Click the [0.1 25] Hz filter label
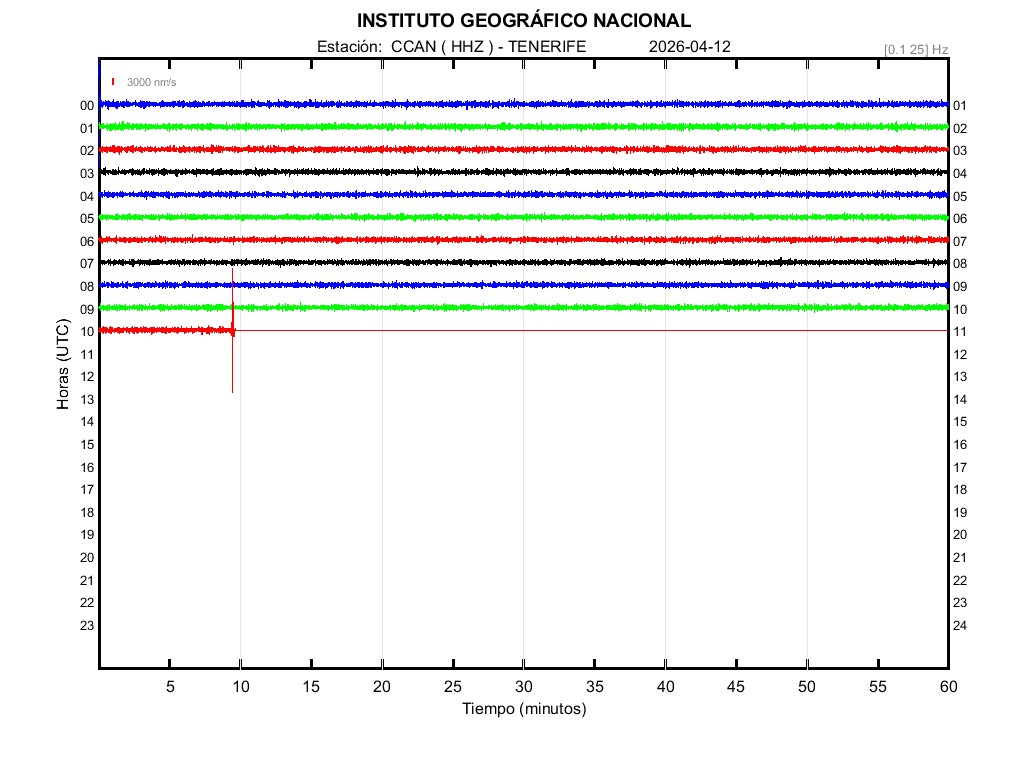Image resolution: width=1024 pixels, height=768 pixels. point(915,49)
